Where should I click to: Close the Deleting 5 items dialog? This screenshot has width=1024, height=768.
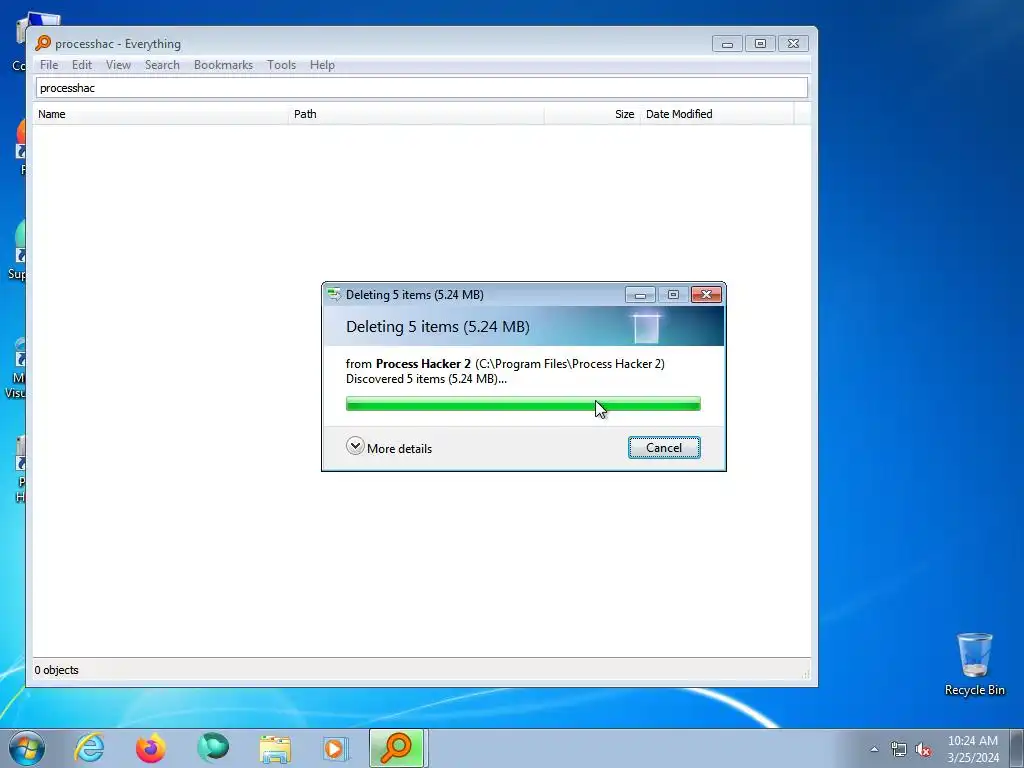coord(706,295)
